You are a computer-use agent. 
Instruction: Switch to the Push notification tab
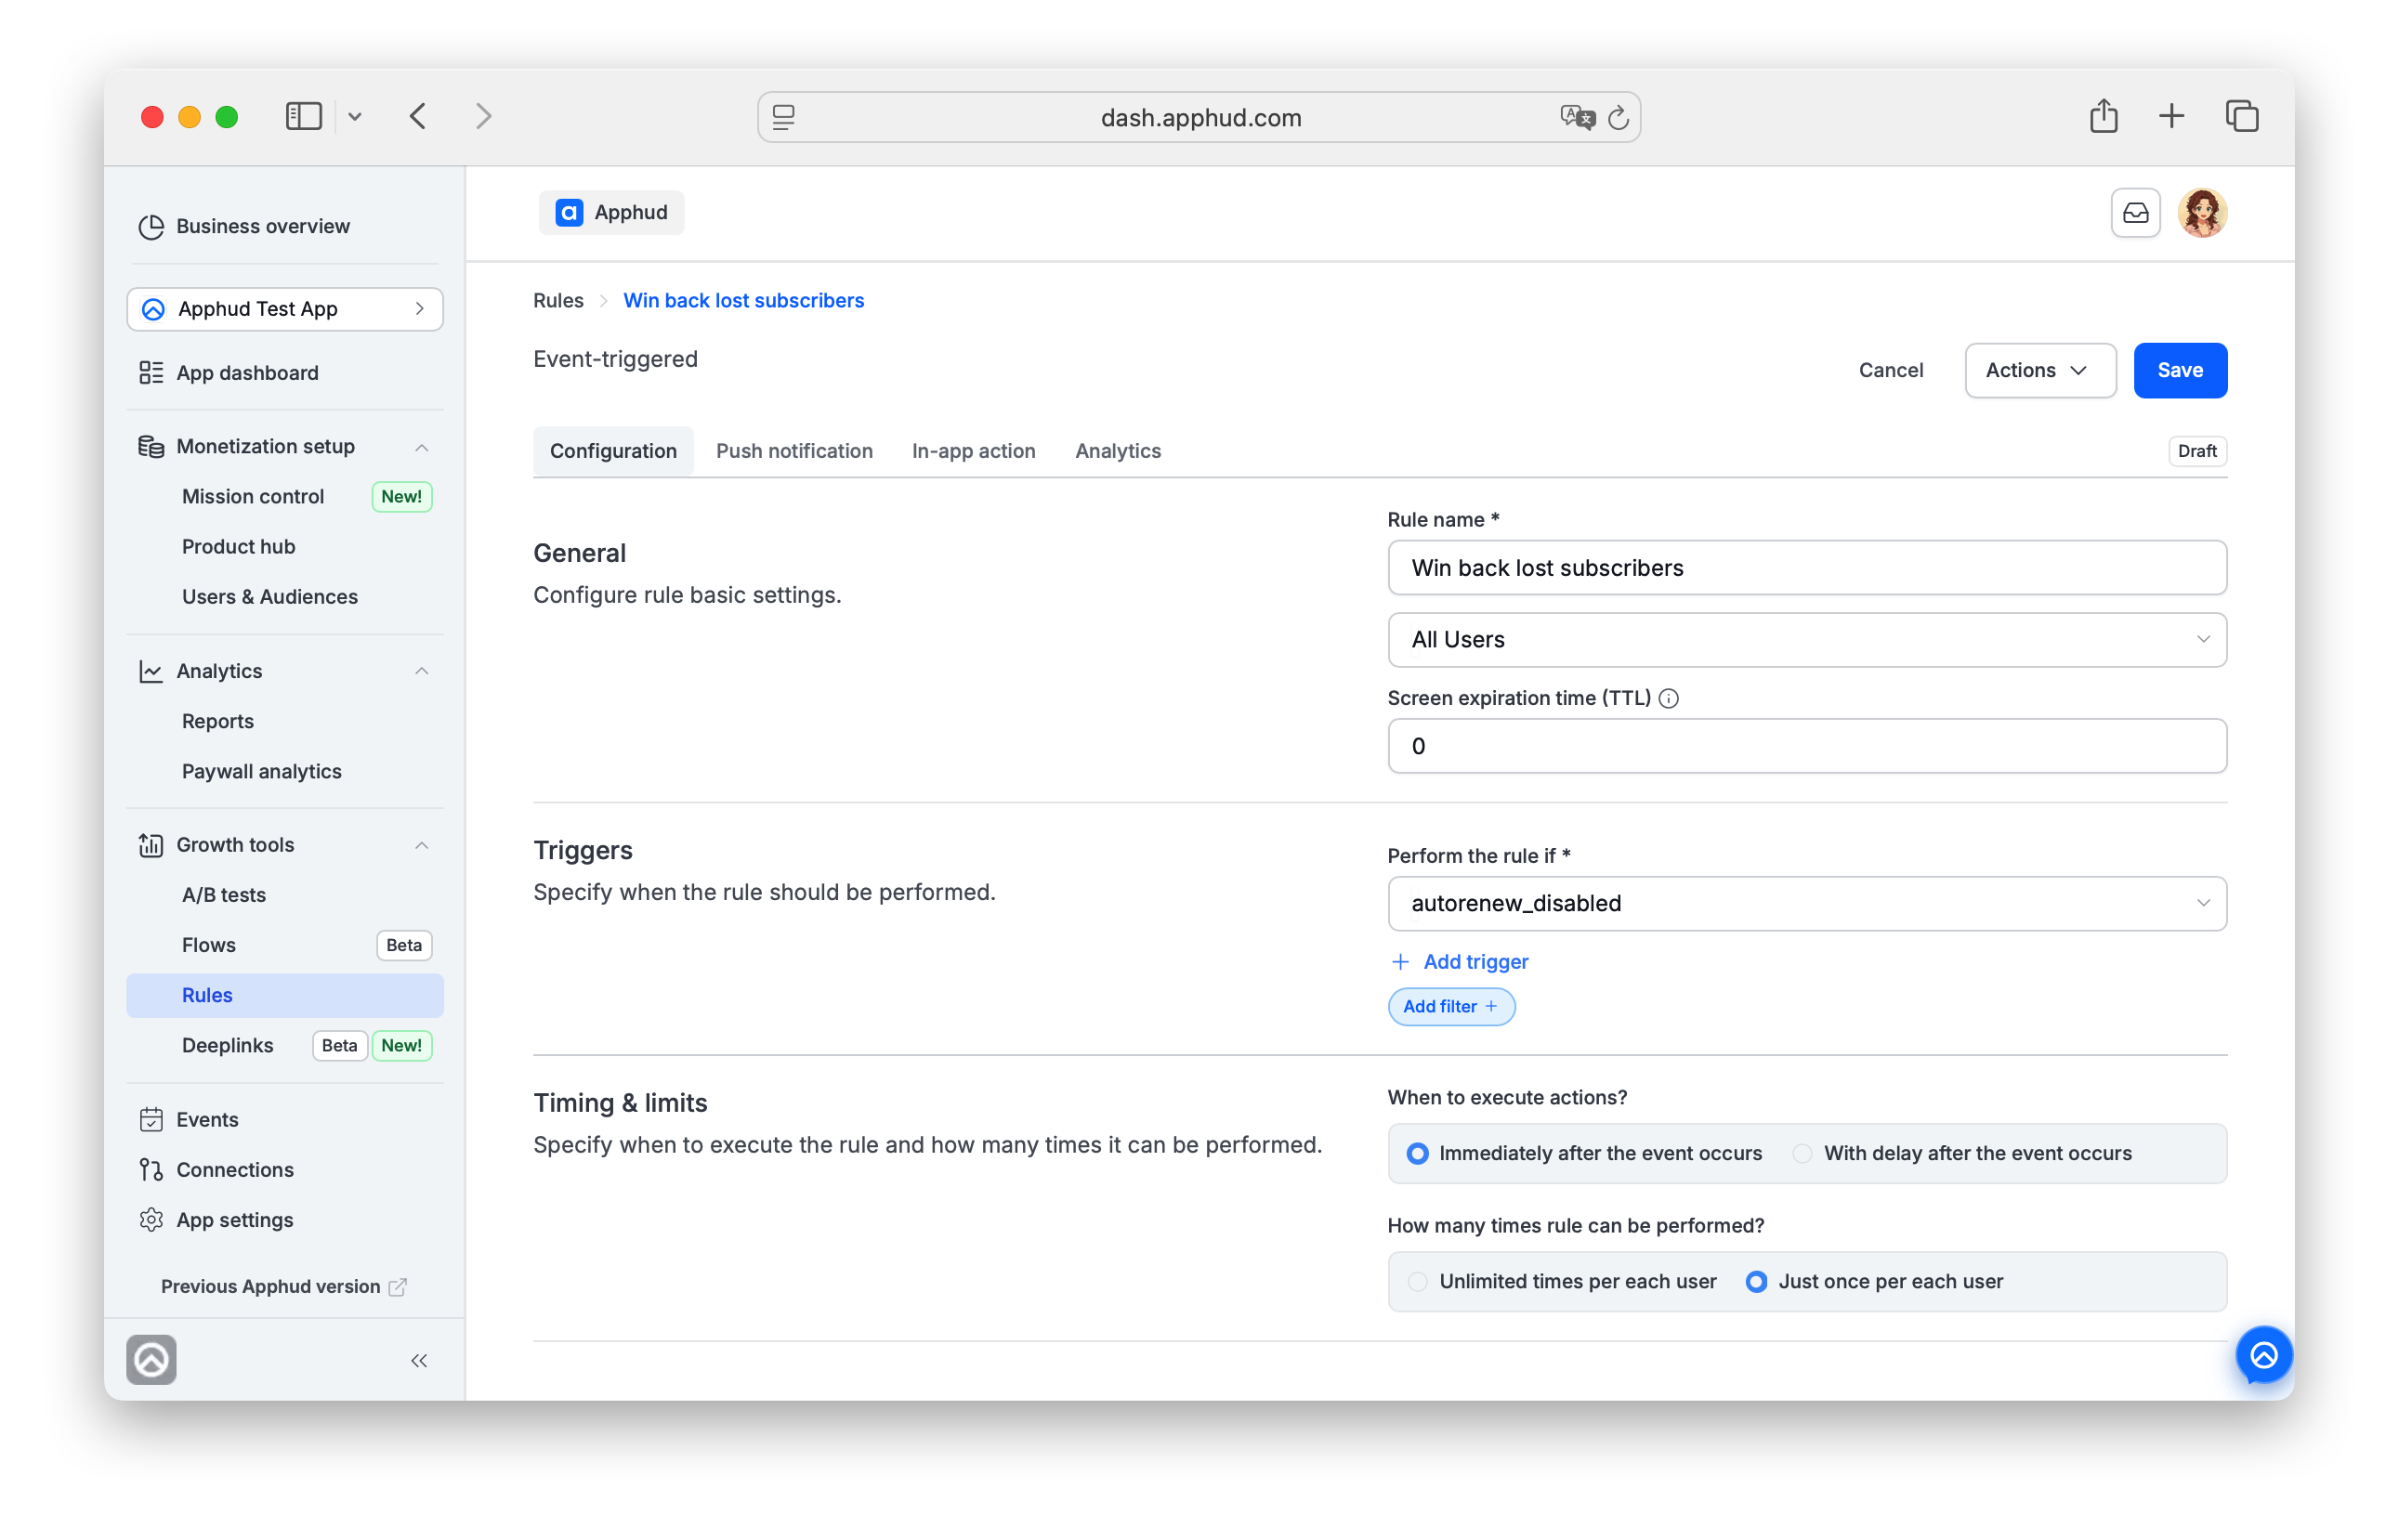[x=794, y=451]
